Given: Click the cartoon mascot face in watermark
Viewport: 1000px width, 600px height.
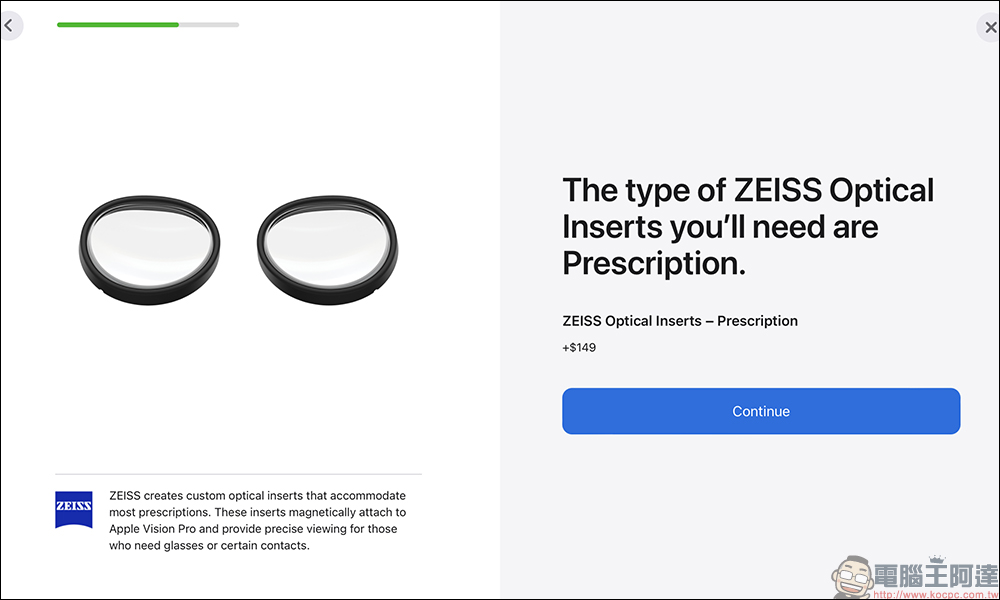Looking at the screenshot, I should click(852, 576).
